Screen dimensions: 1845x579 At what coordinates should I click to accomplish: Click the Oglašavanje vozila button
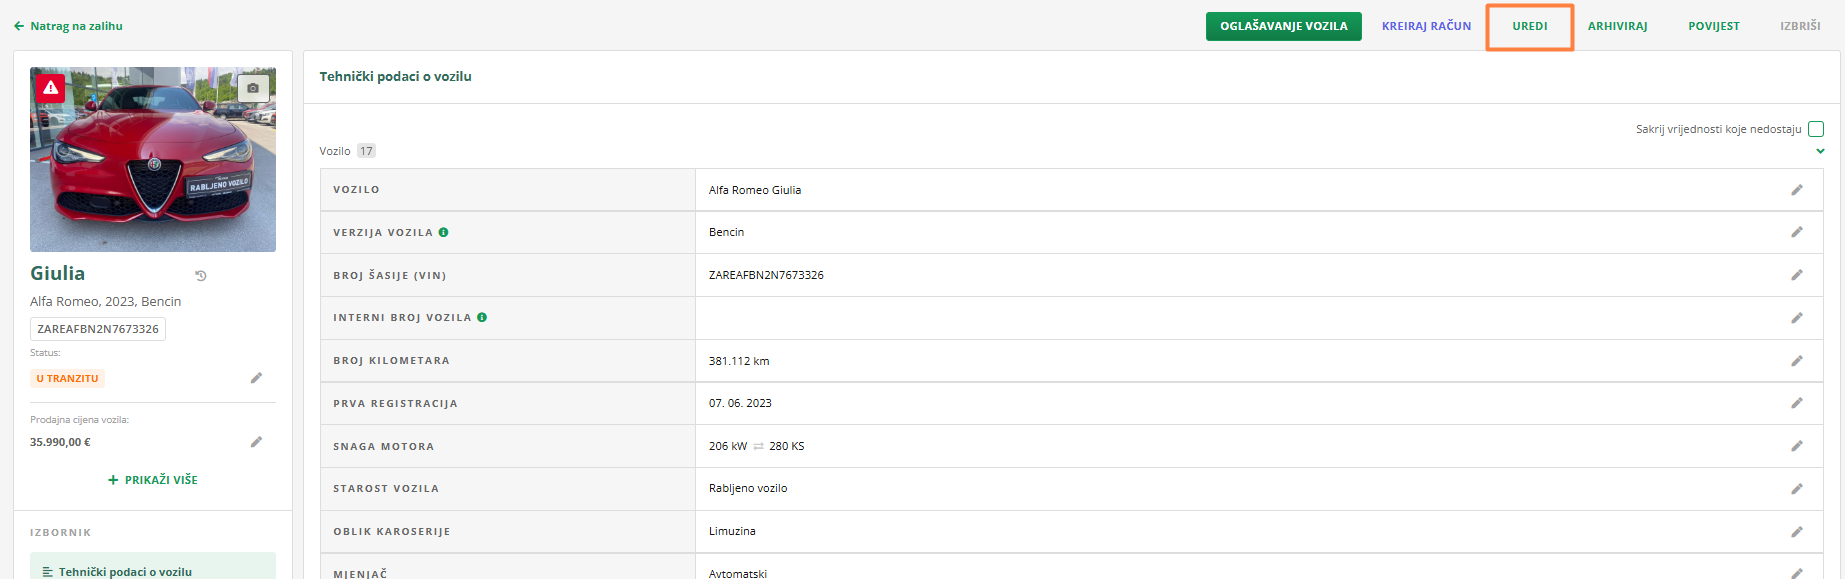point(1283,26)
